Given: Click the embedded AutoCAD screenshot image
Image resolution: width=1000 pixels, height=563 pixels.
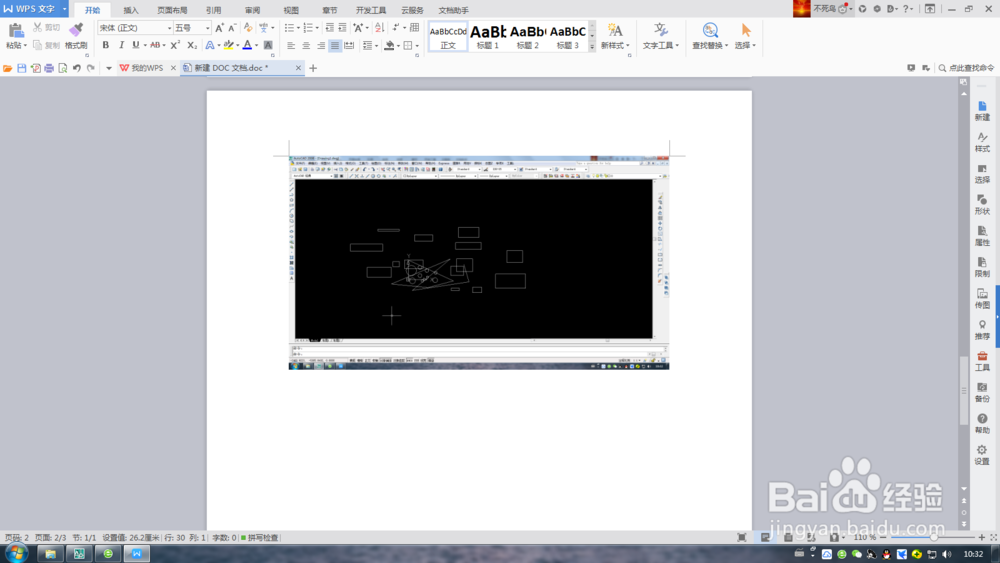Looking at the screenshot, I should (479, 263).
